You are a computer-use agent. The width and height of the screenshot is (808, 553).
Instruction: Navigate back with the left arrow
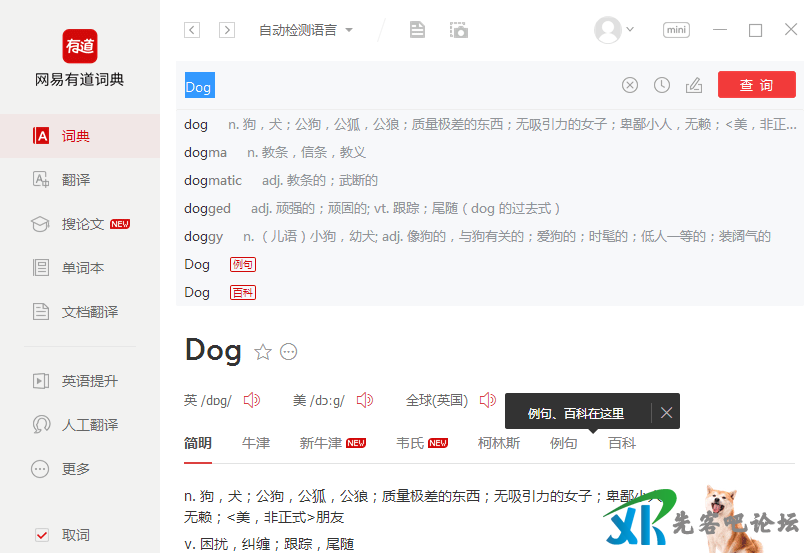pyautogui.click(x=192, y=30)
